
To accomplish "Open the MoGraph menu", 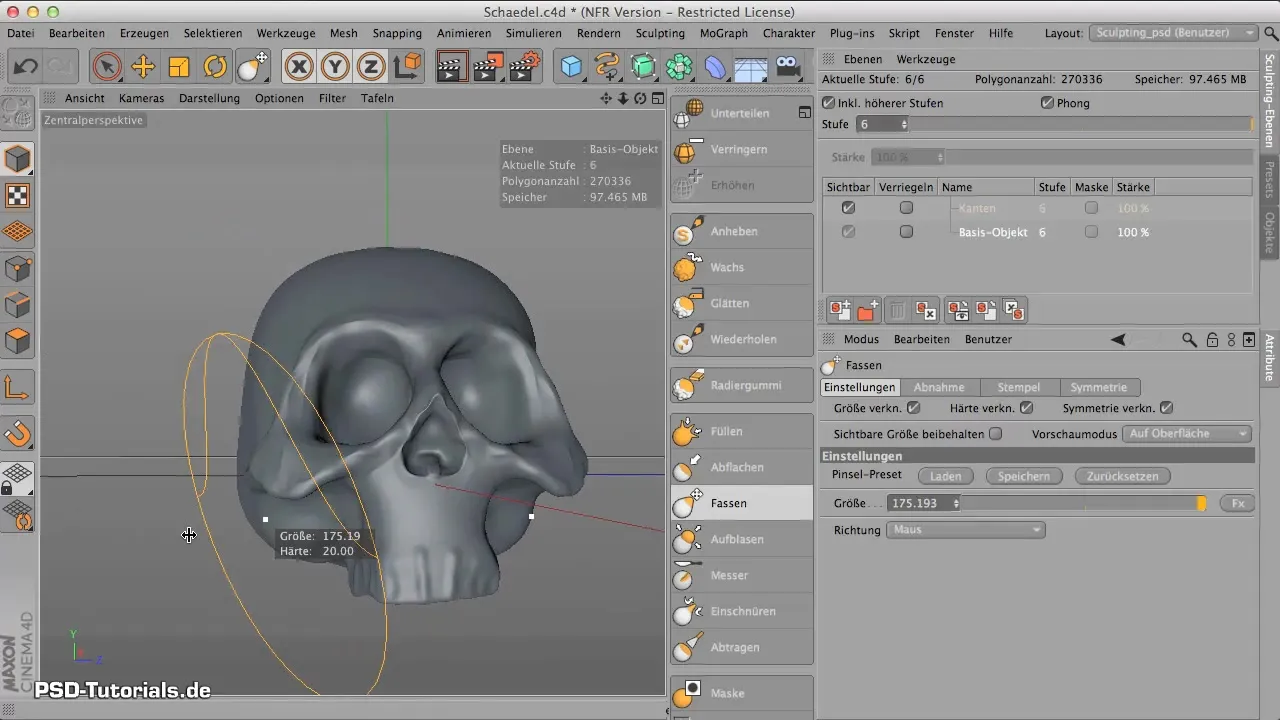I will click(x=724, y=33).
